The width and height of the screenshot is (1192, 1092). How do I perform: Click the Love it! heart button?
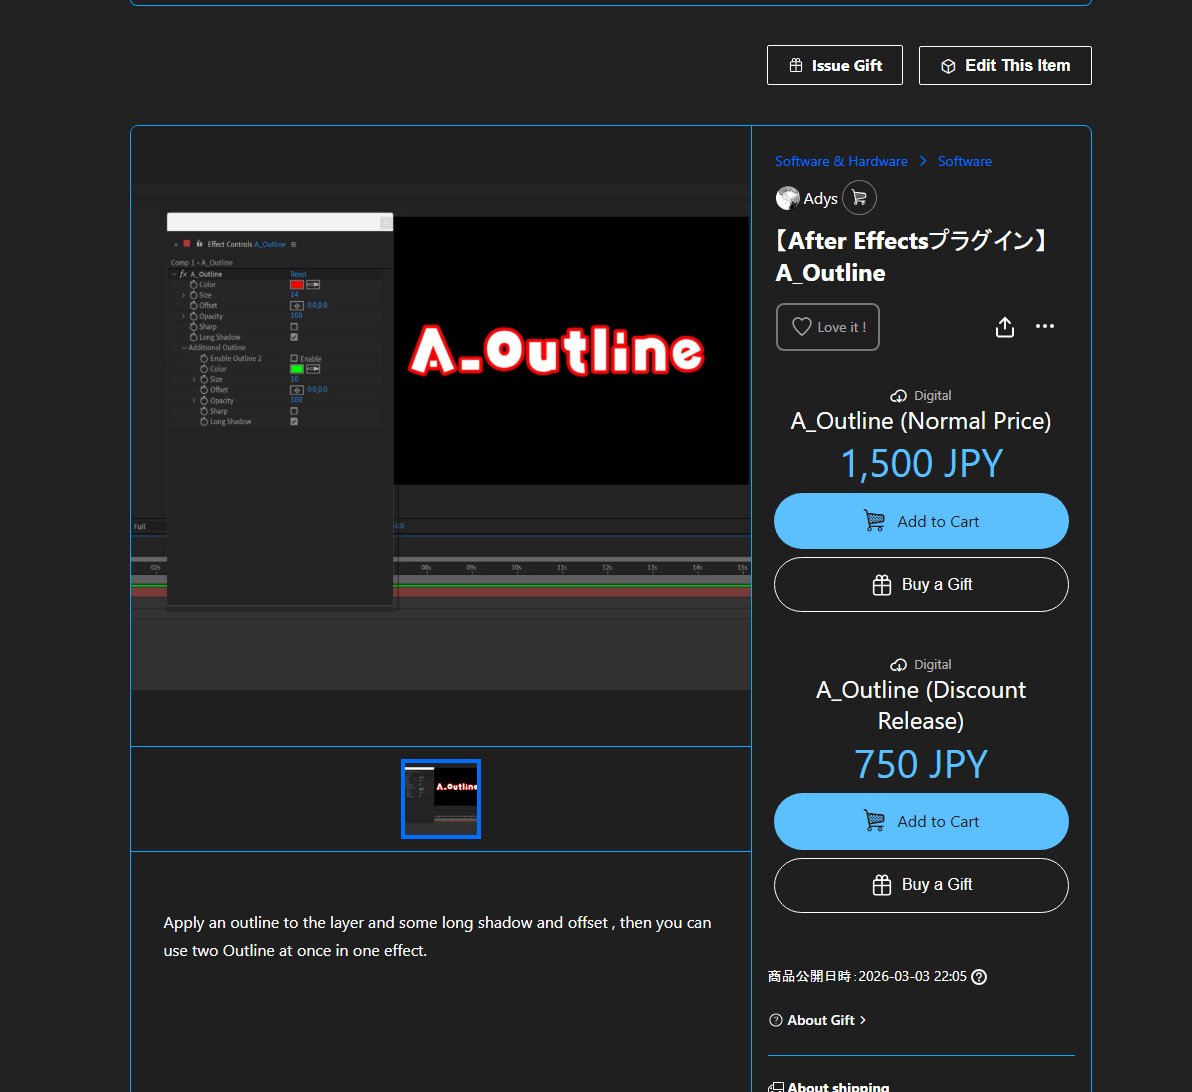(x=827, y=327)
